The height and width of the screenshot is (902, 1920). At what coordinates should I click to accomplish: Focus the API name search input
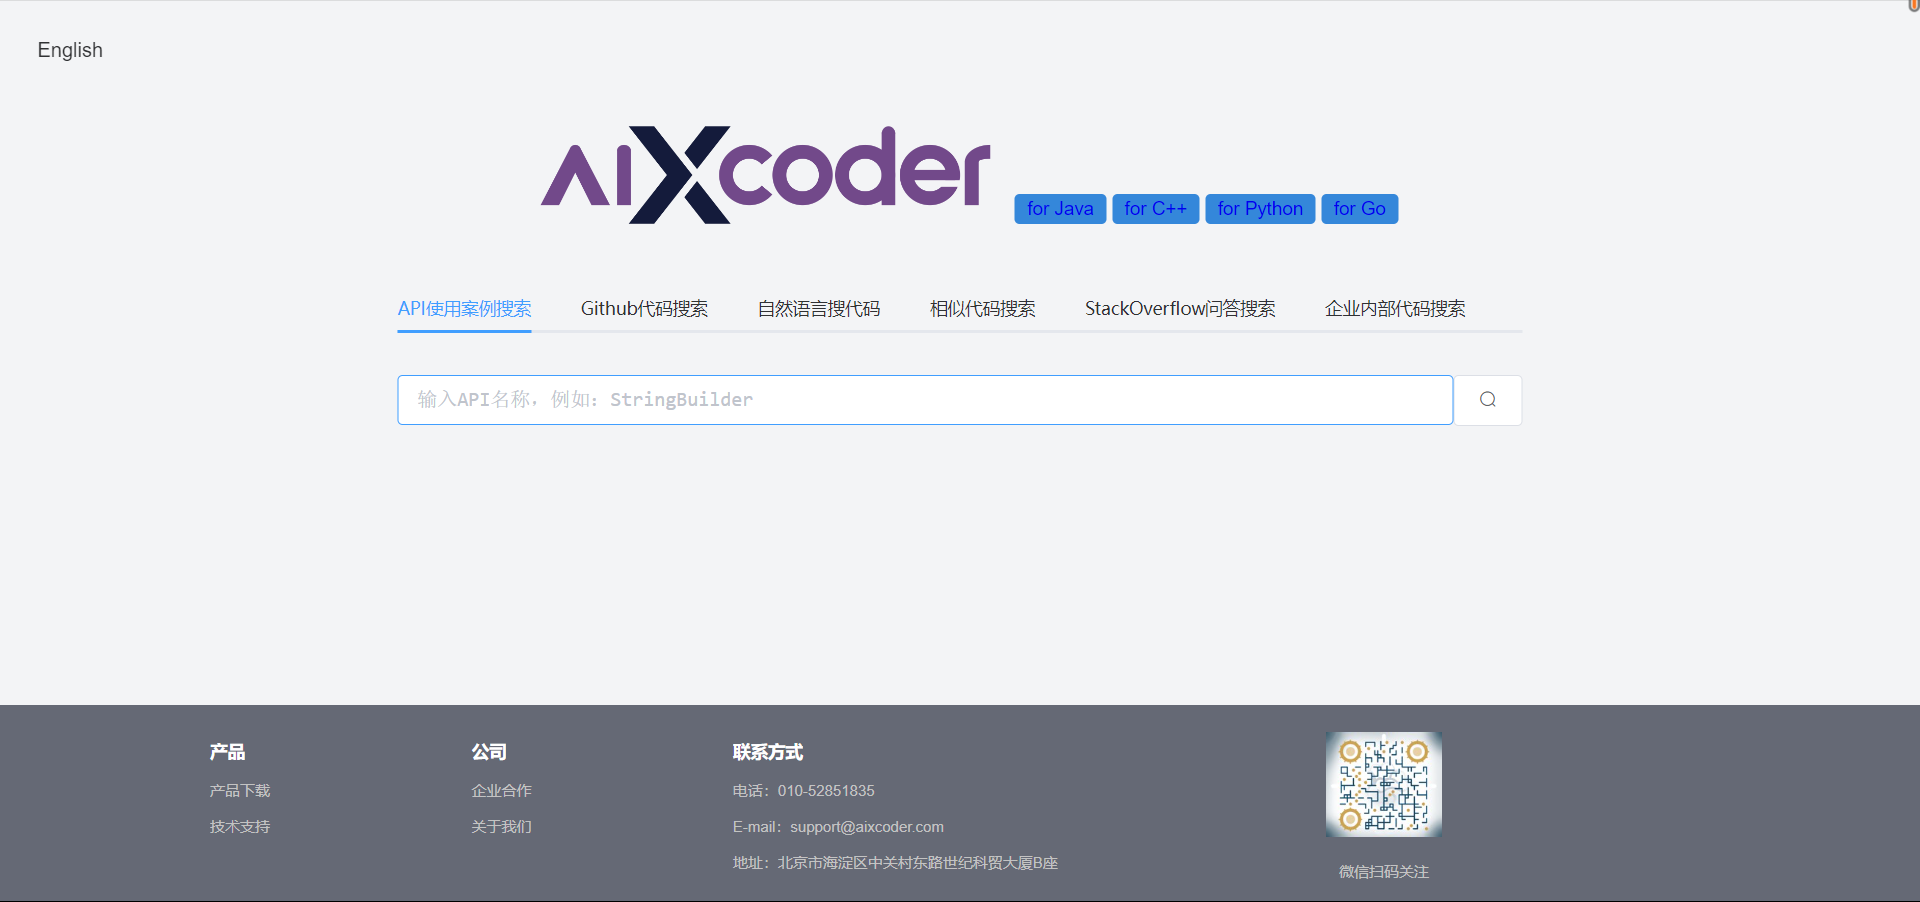pos(925,400)
